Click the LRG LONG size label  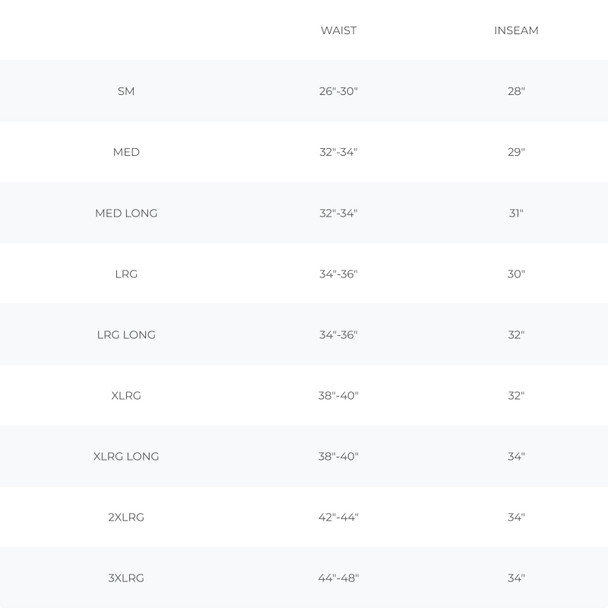(126, 335)
